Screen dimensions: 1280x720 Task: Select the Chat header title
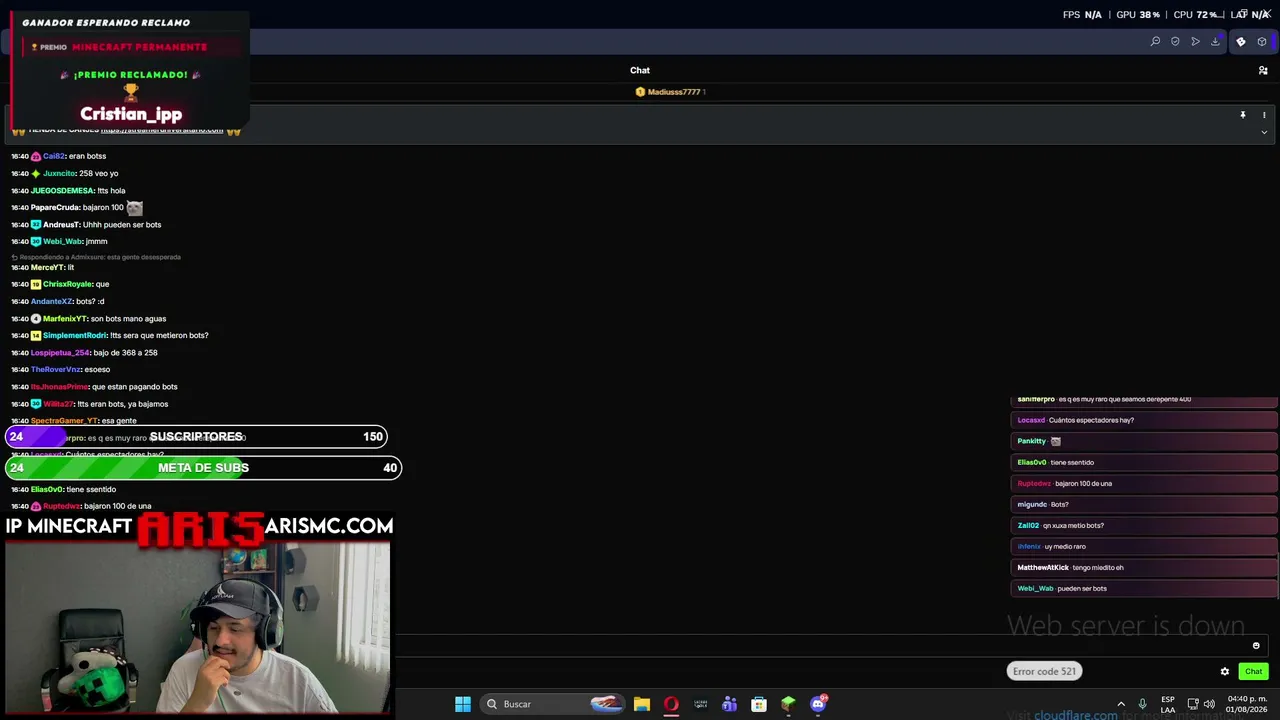pos(640,70)
